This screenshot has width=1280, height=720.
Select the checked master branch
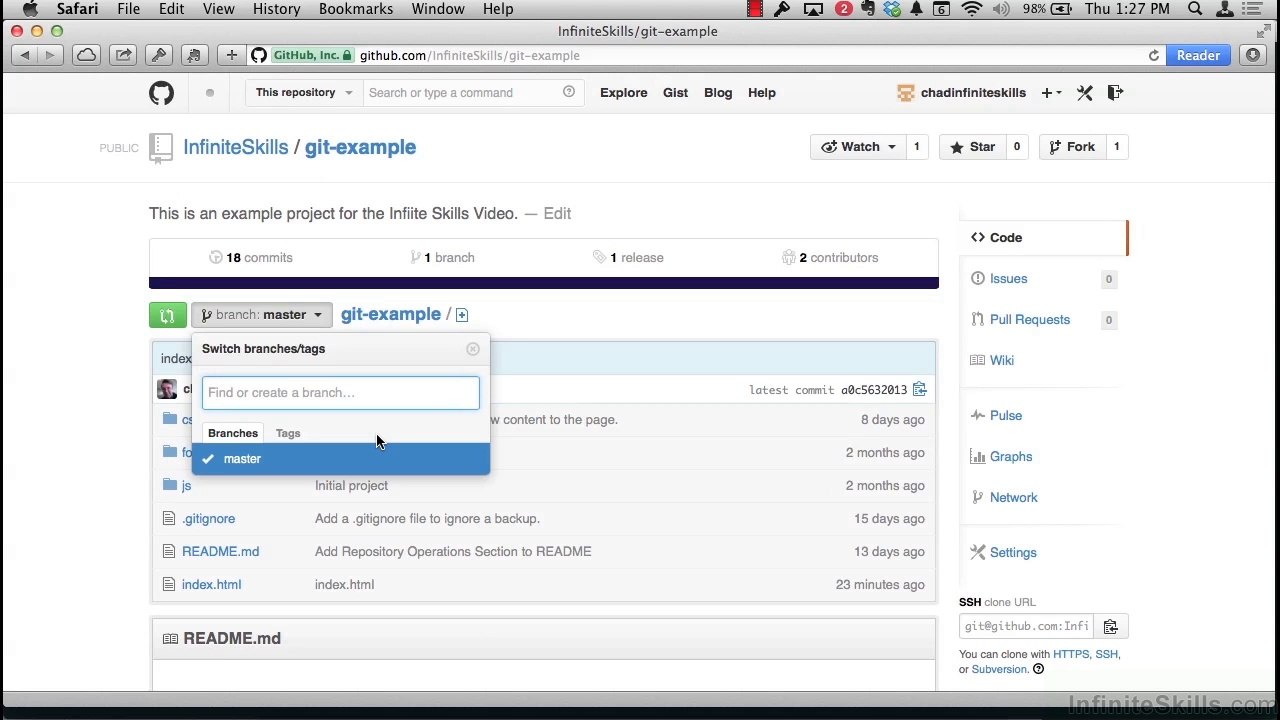pyautogui.click(x=341, y=459)
